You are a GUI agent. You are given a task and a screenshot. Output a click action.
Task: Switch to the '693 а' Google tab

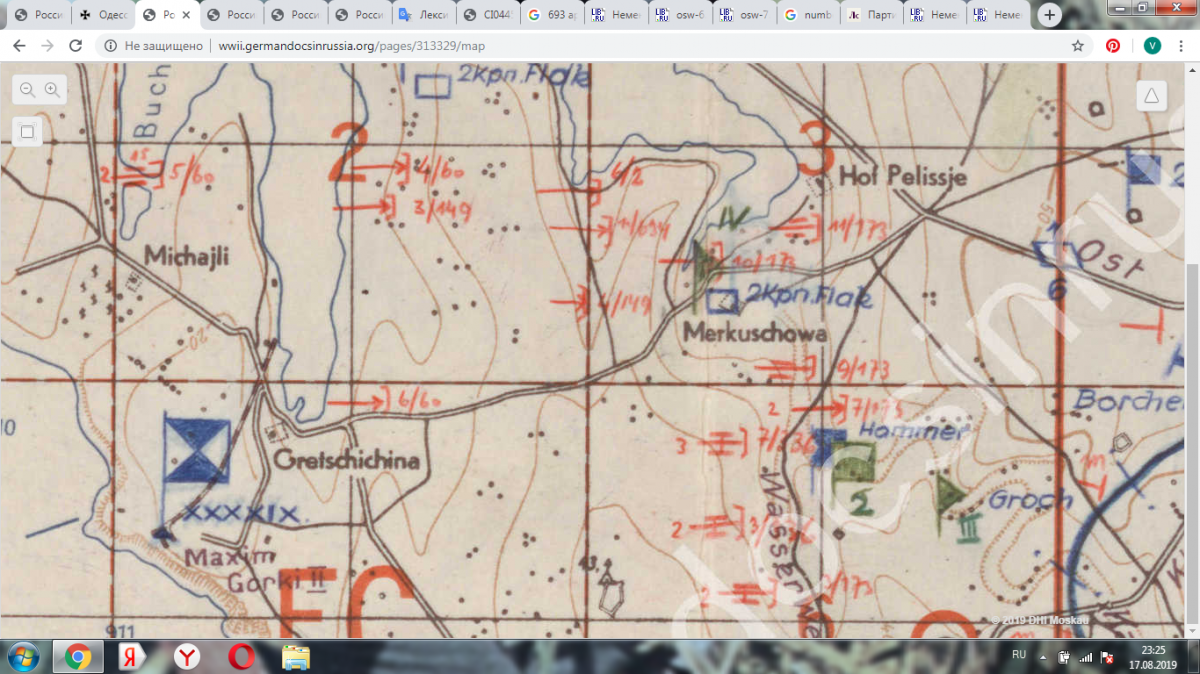coord(552,16)
